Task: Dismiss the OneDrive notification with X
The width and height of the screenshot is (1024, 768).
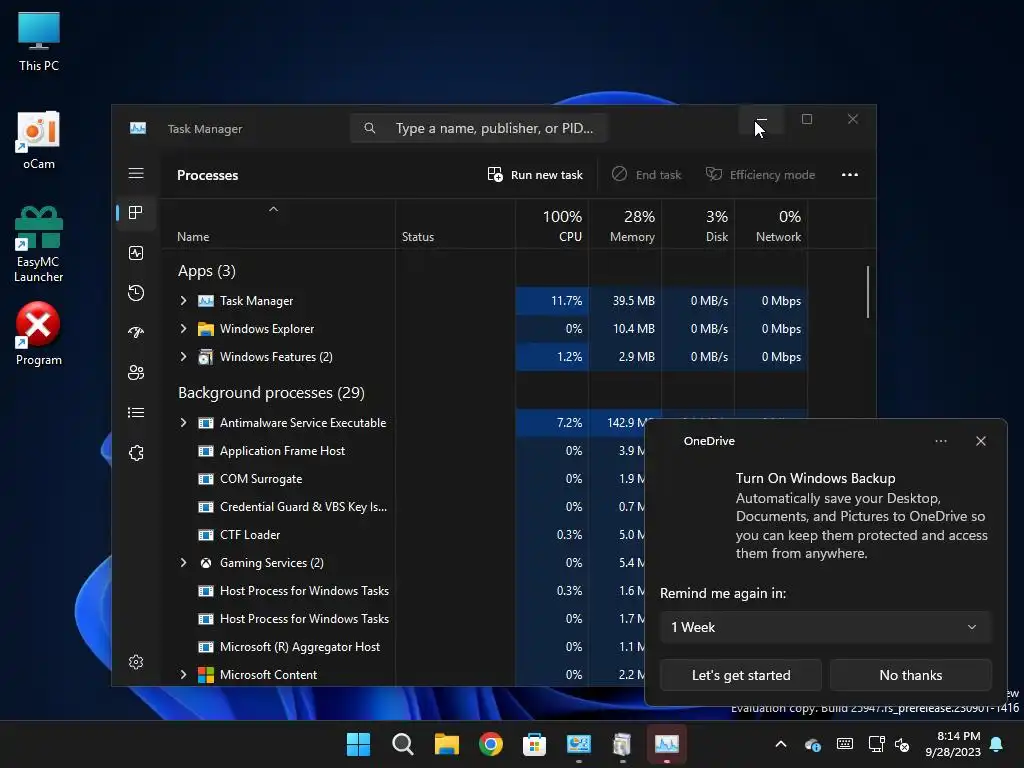Action: click(x=980, y=441)
